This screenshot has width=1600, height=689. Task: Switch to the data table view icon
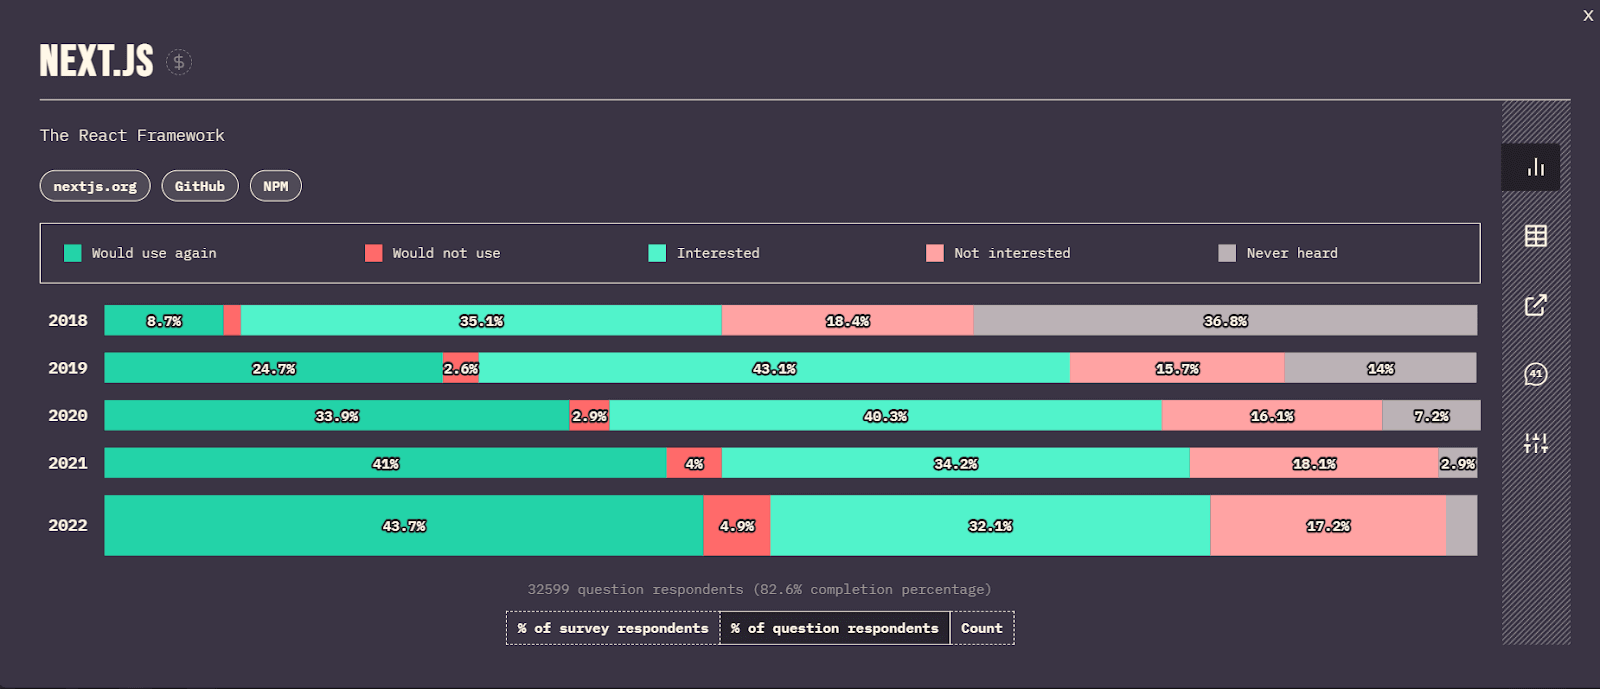tap(1535, 236)
